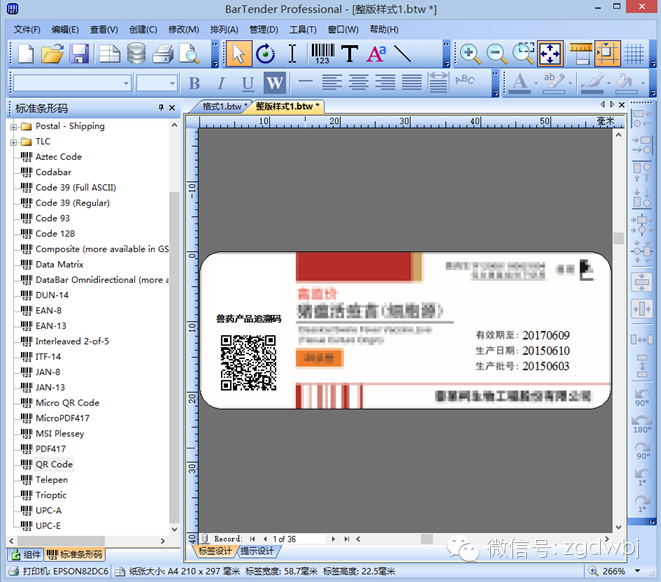The width and height of the screenshot is (661, 582).
Task: Open the 文件(F) menu
Action: (x=27, y=30)
